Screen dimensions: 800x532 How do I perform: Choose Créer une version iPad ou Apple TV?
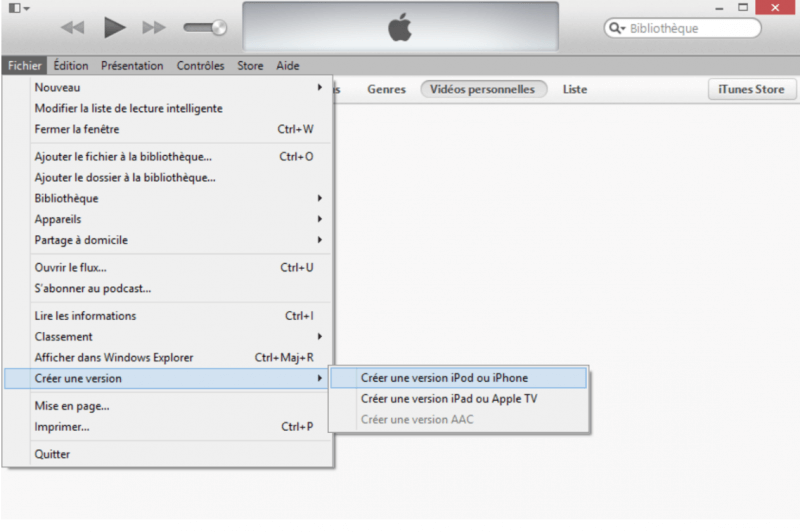point(459,399)
